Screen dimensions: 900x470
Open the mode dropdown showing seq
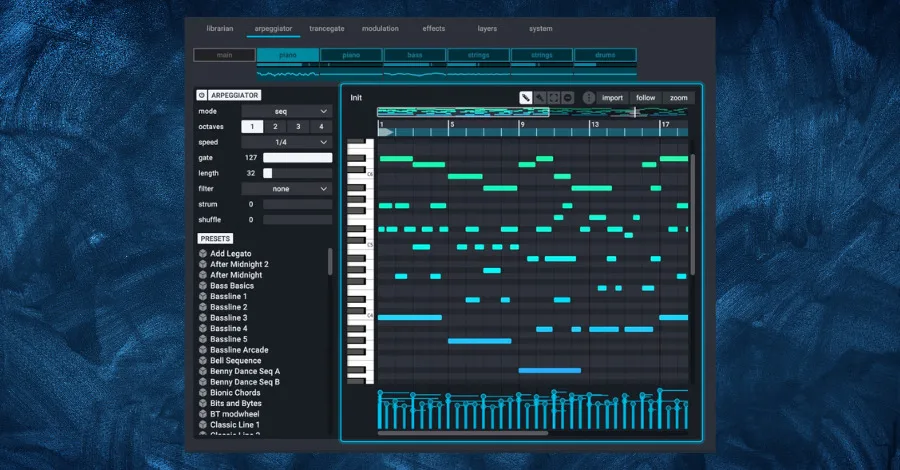pos(286,111)
